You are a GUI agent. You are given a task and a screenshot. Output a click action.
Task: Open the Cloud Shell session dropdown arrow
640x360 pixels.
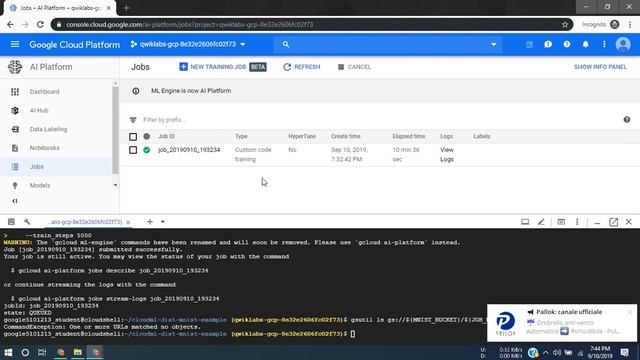pyautogui.click(x=162, y=222)
